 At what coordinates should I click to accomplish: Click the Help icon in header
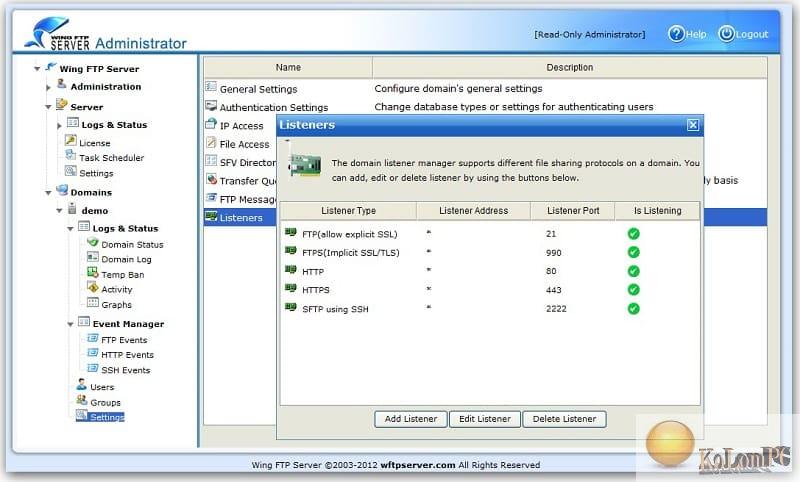(676, 34)
